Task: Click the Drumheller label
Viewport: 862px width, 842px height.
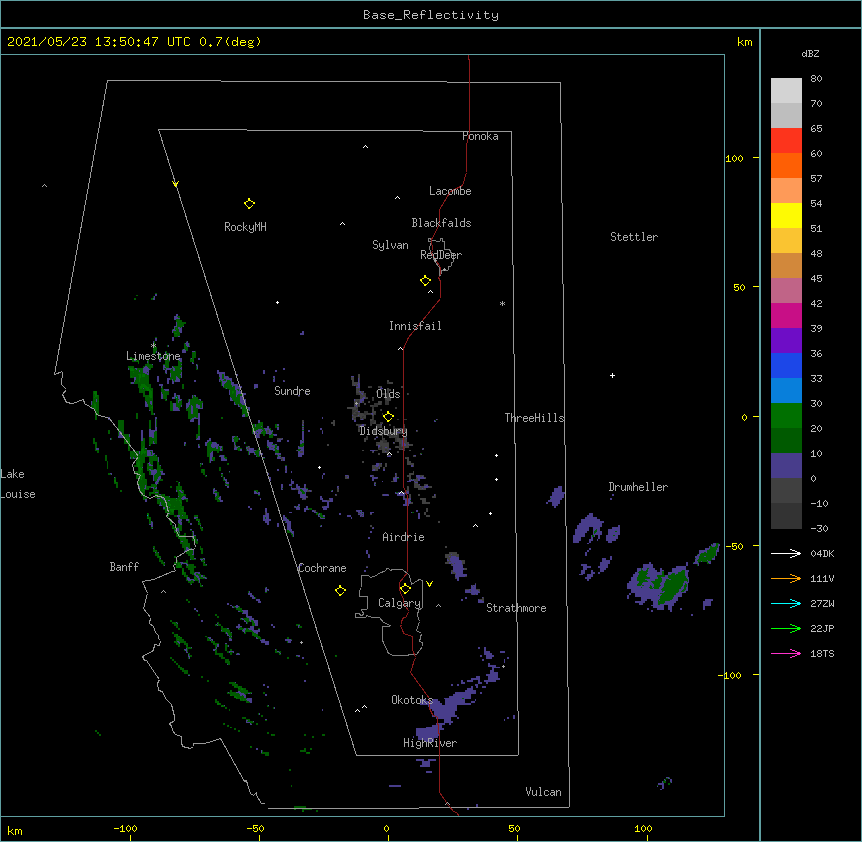Action: tap(638, 487)
